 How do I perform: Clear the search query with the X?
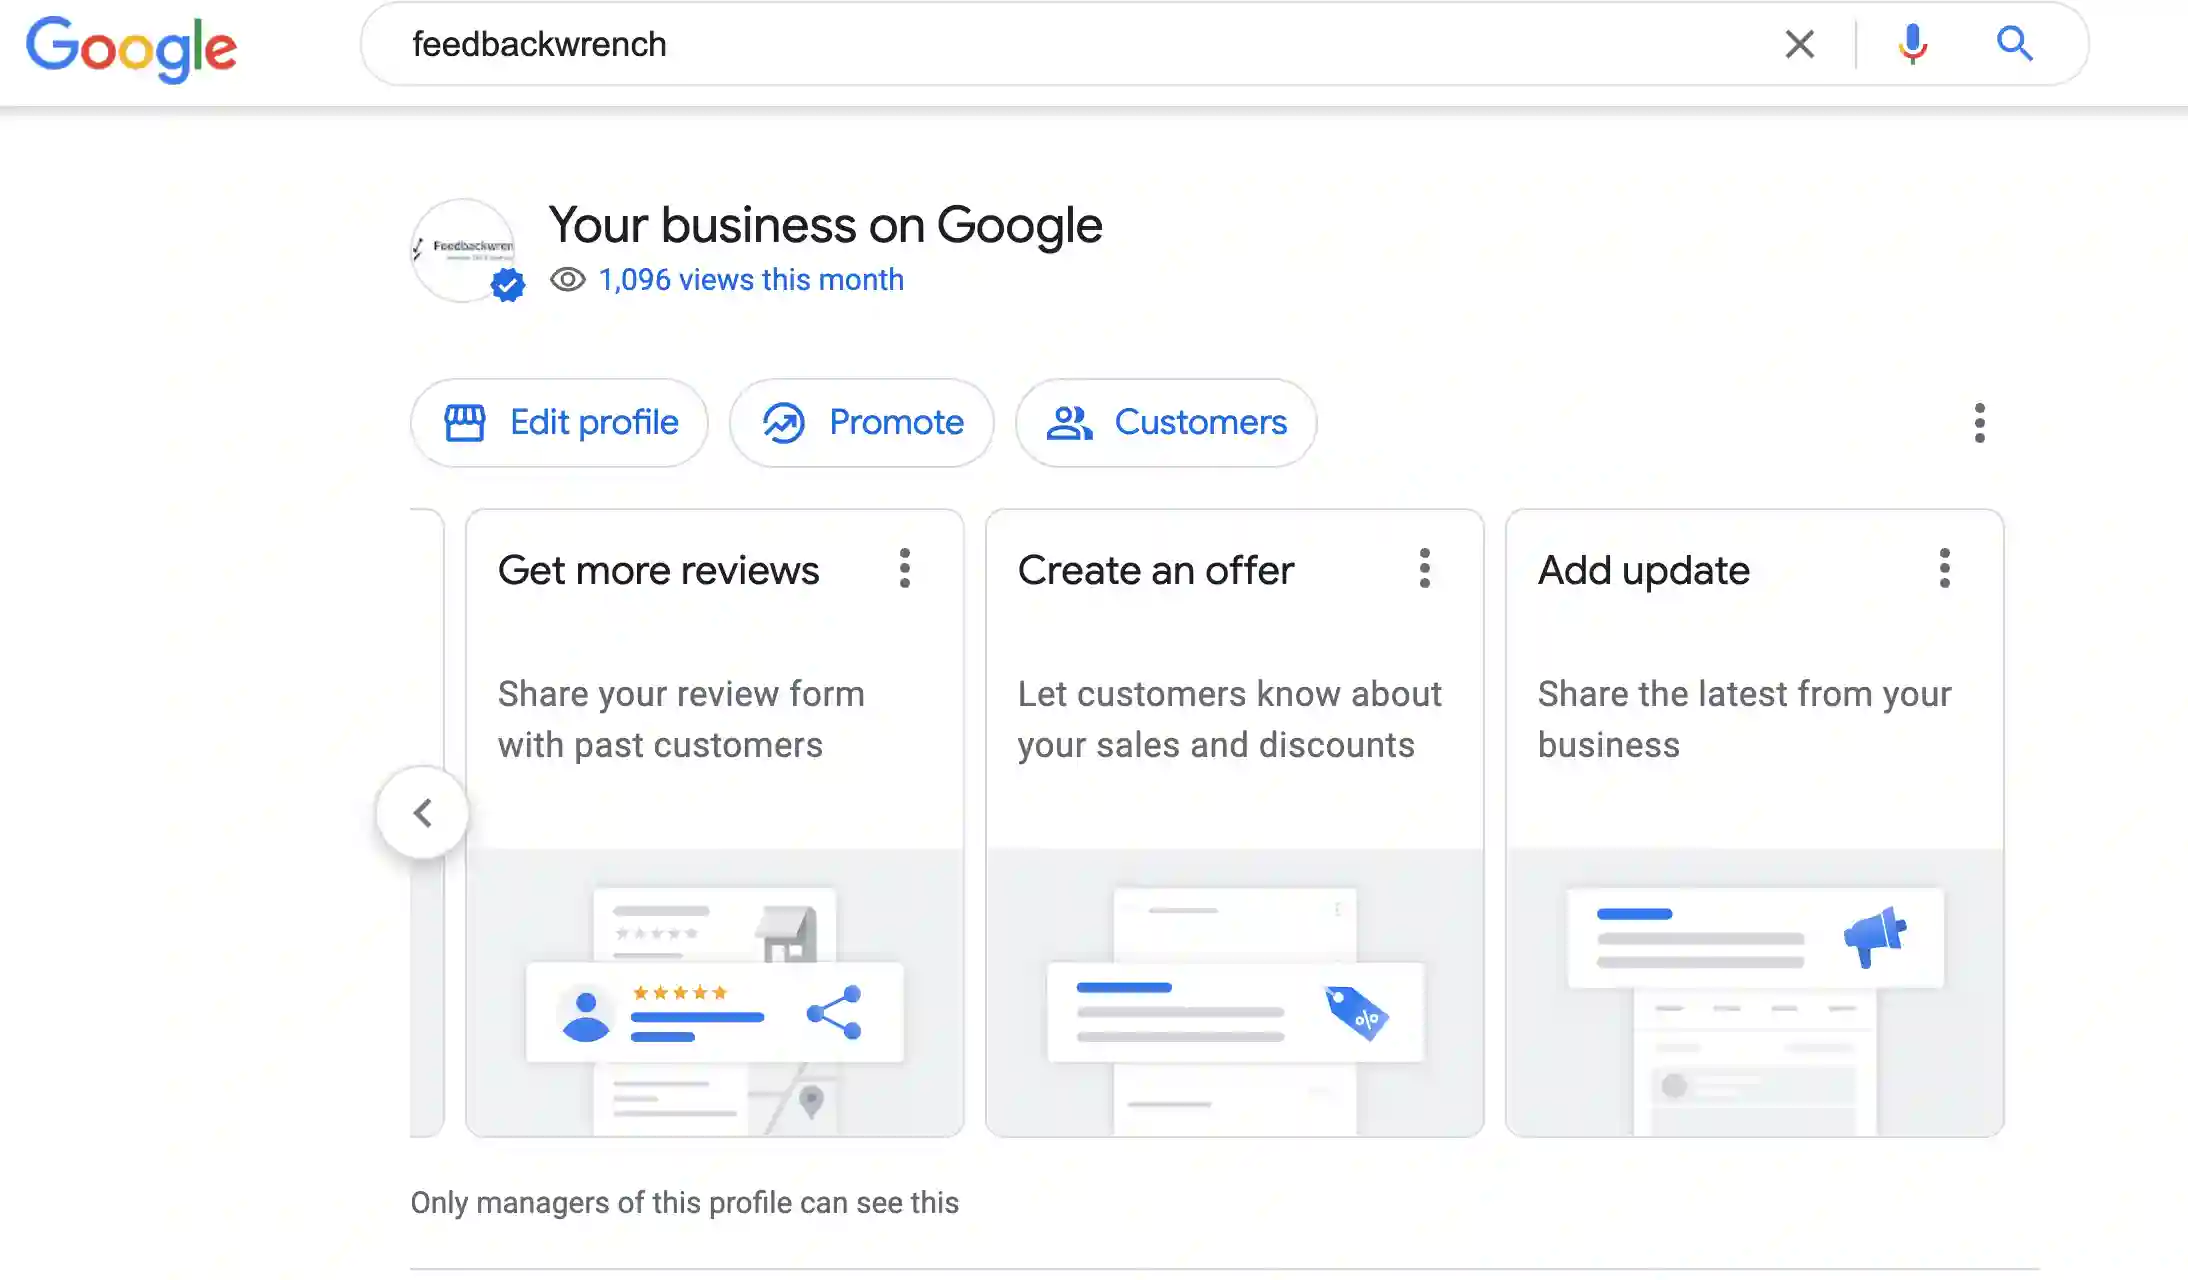pyautogui.click(x=1800, y=44)
